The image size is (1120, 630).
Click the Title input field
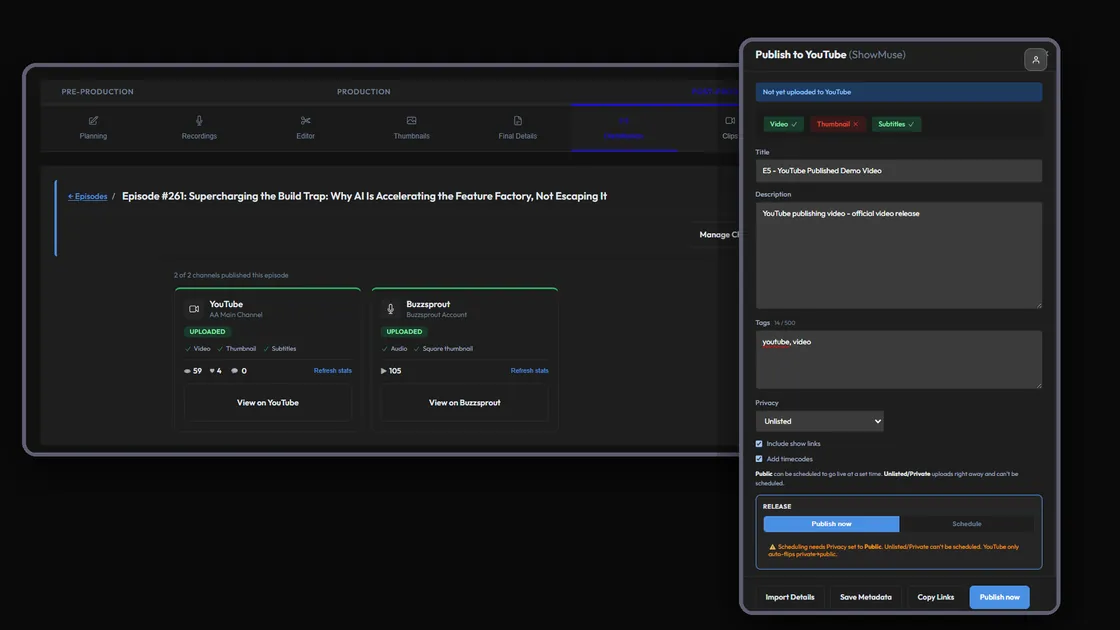coord(899,171)
